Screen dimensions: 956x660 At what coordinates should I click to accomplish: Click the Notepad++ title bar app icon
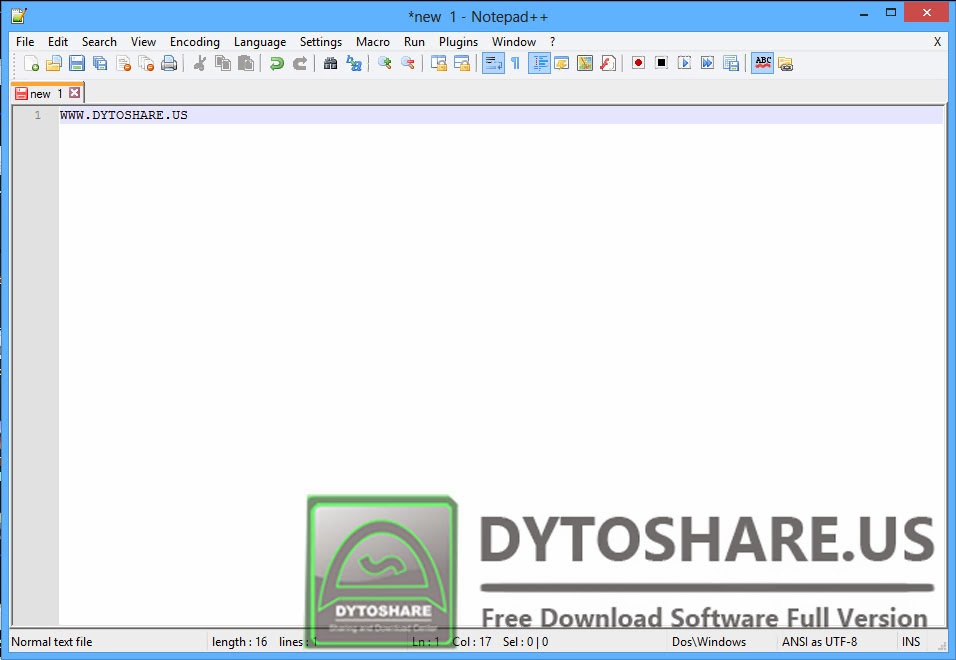pyautogui.click(x=19, y=16)
